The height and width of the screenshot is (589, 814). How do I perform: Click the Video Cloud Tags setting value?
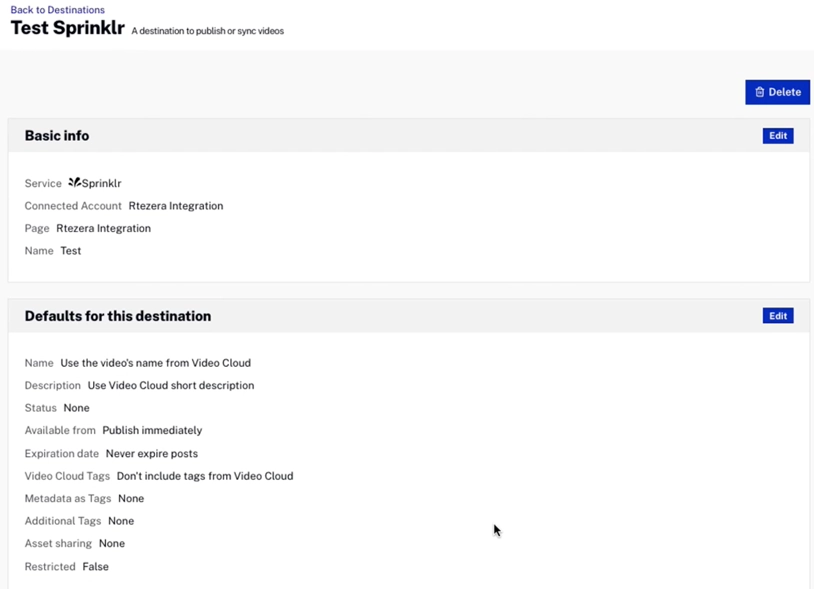click(x=204, y=475)
